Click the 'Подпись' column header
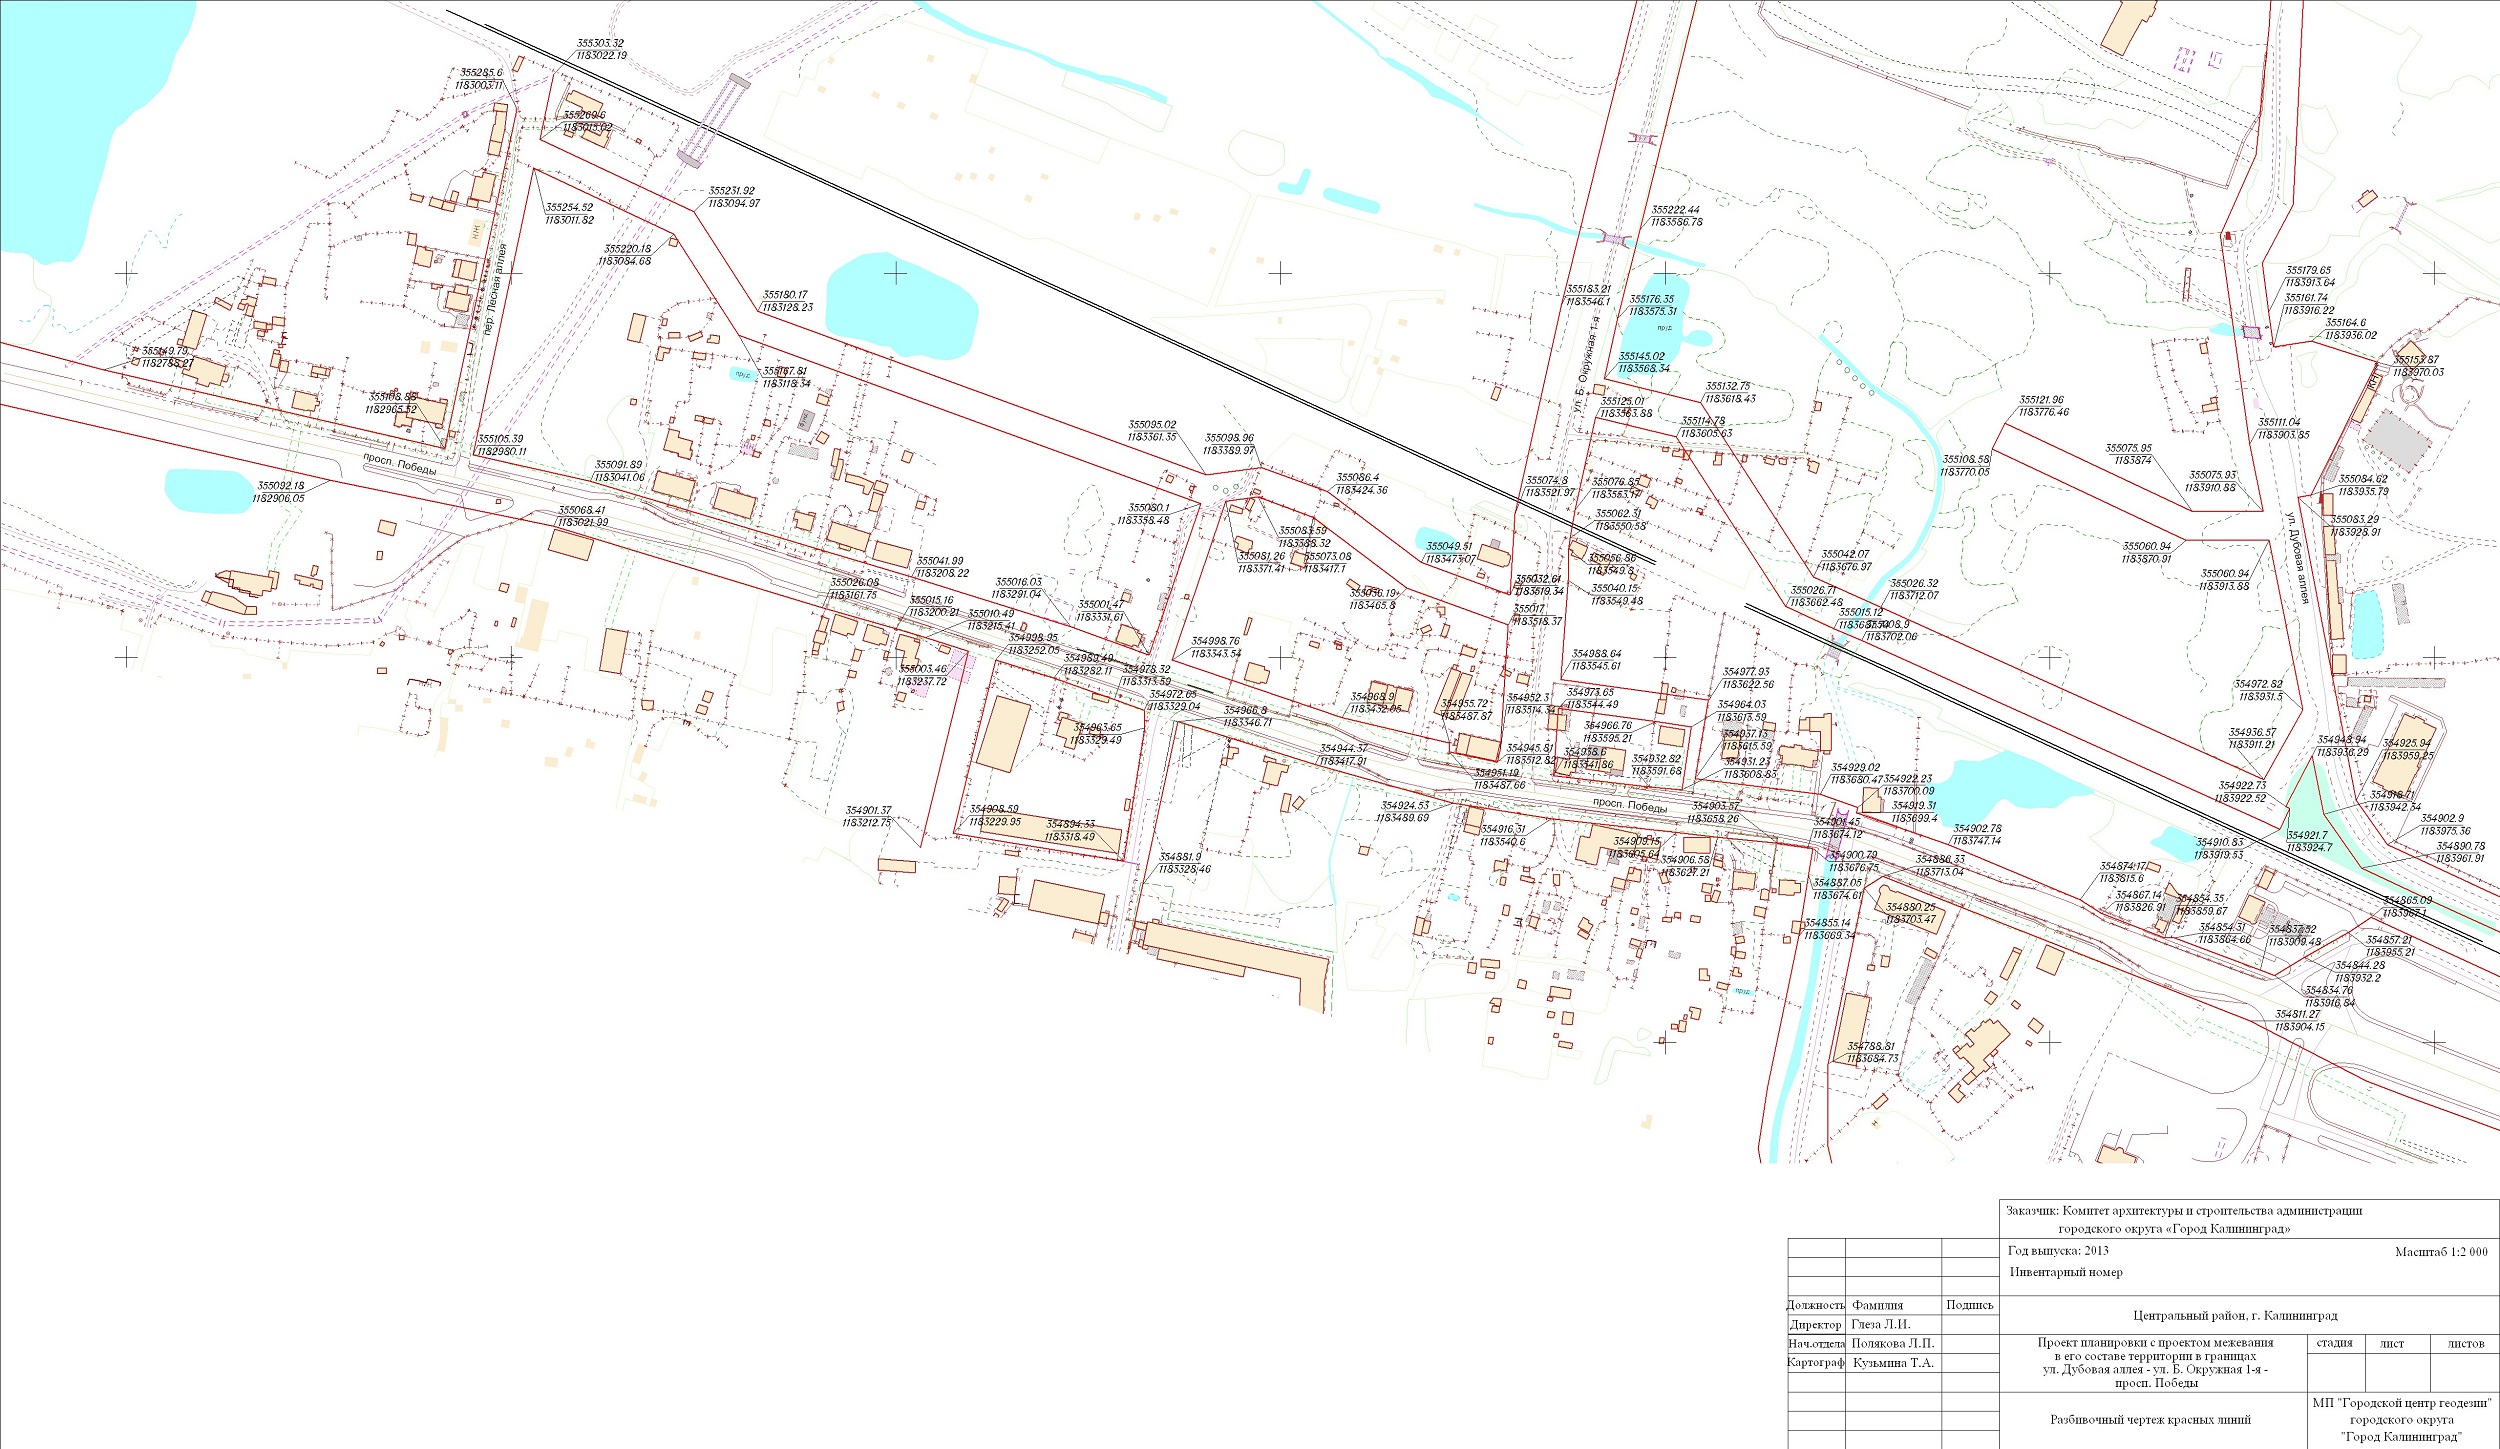This screenshot has height=1449, width=2500. 1969,1305
